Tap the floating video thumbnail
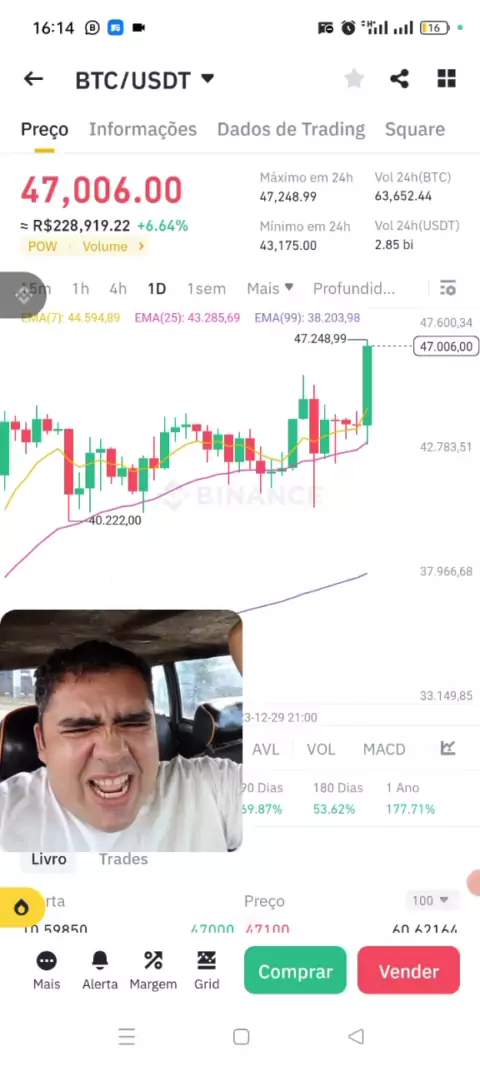The height and width of the screenshot is (1066, 480). coord(121,731)
